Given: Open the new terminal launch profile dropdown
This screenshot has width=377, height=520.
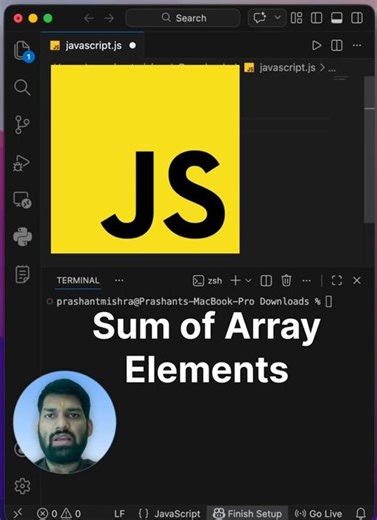Looking at the screenshot, I should 248,281.
